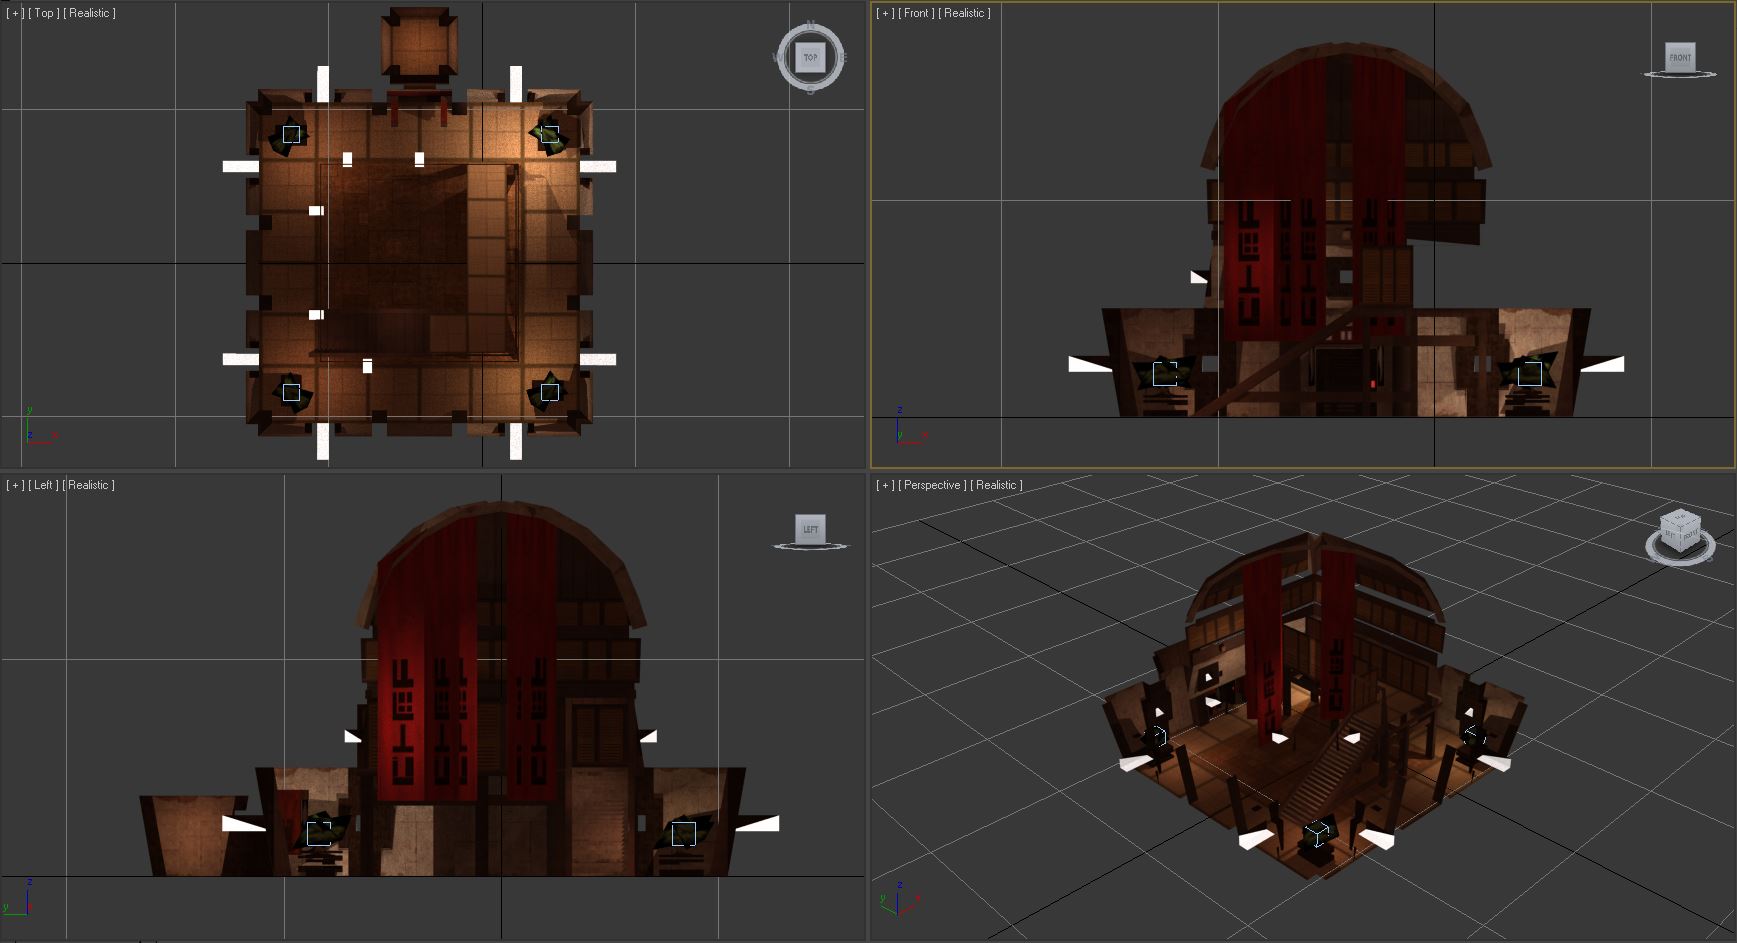This screenshot has height=943, width=1737.
Task: Open Realistic shading menu in Top viewport
Action: [89, 13]
